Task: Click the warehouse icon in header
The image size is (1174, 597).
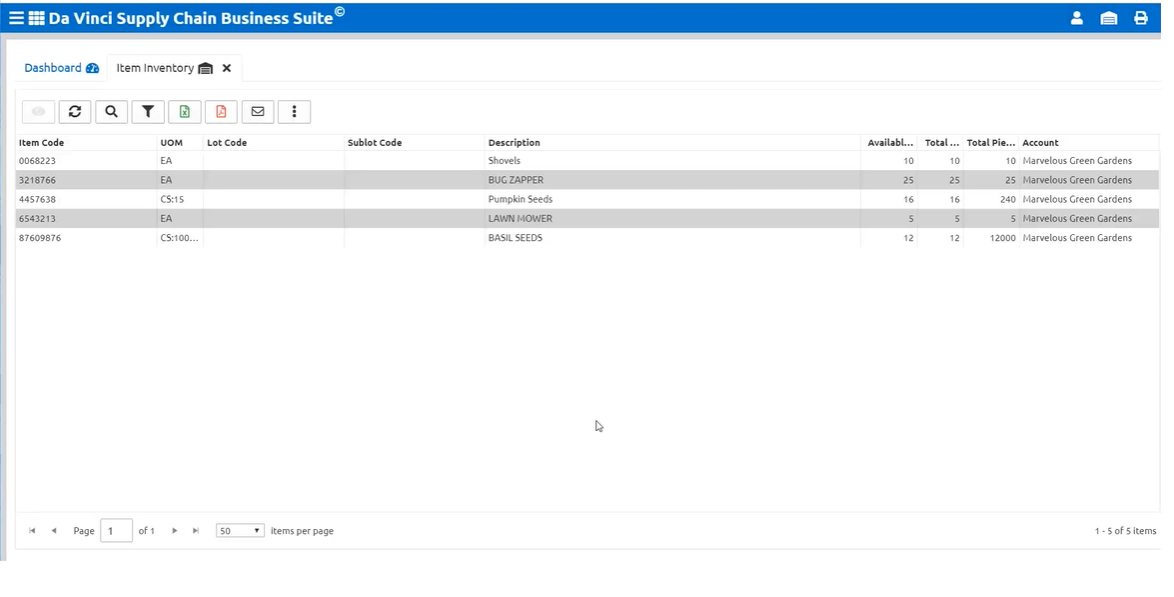Action: click(1109, 18)
